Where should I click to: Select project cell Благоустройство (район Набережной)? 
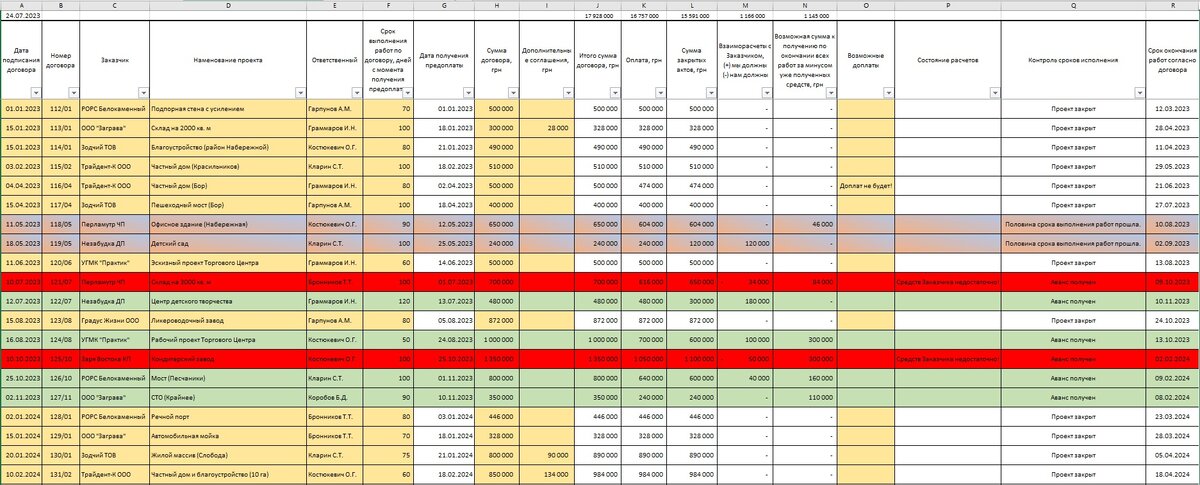point(229,147)
